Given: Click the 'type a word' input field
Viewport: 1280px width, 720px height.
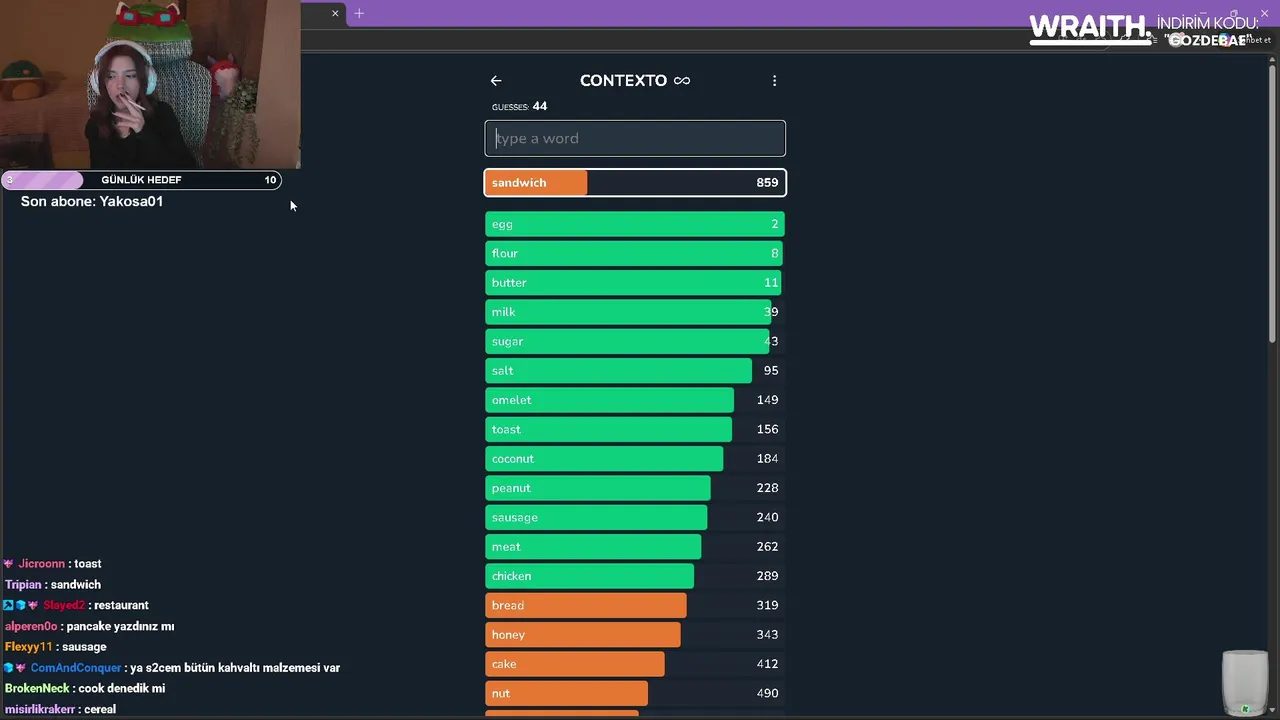Looking at the screenshot, I should click(635, 138).
